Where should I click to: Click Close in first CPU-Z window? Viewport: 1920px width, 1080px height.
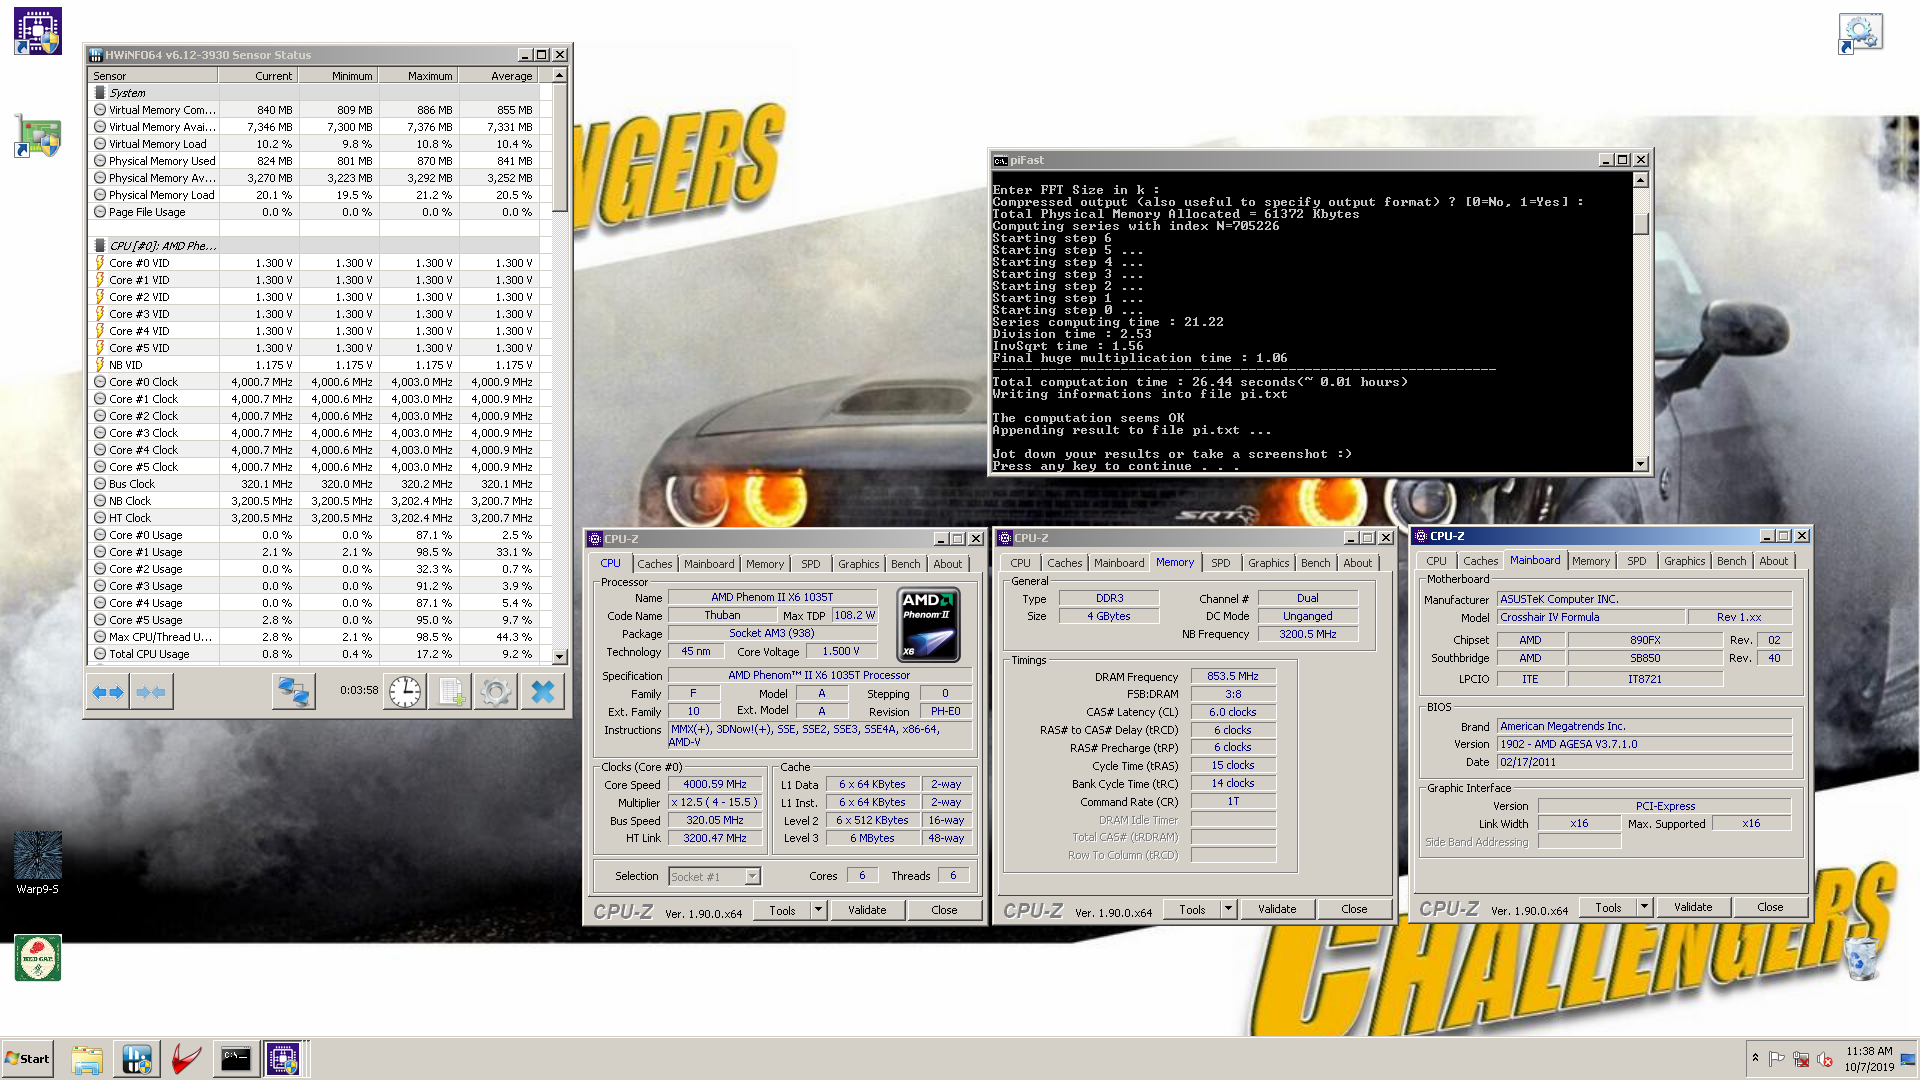click(x=944, y=910)
